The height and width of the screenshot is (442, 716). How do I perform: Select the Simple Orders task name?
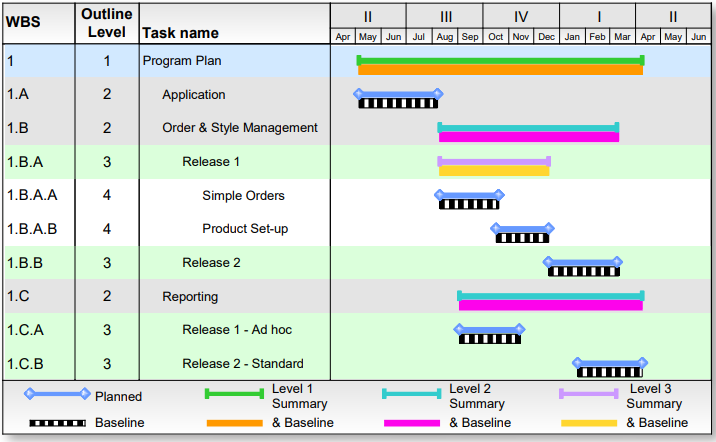click(243, 196)
